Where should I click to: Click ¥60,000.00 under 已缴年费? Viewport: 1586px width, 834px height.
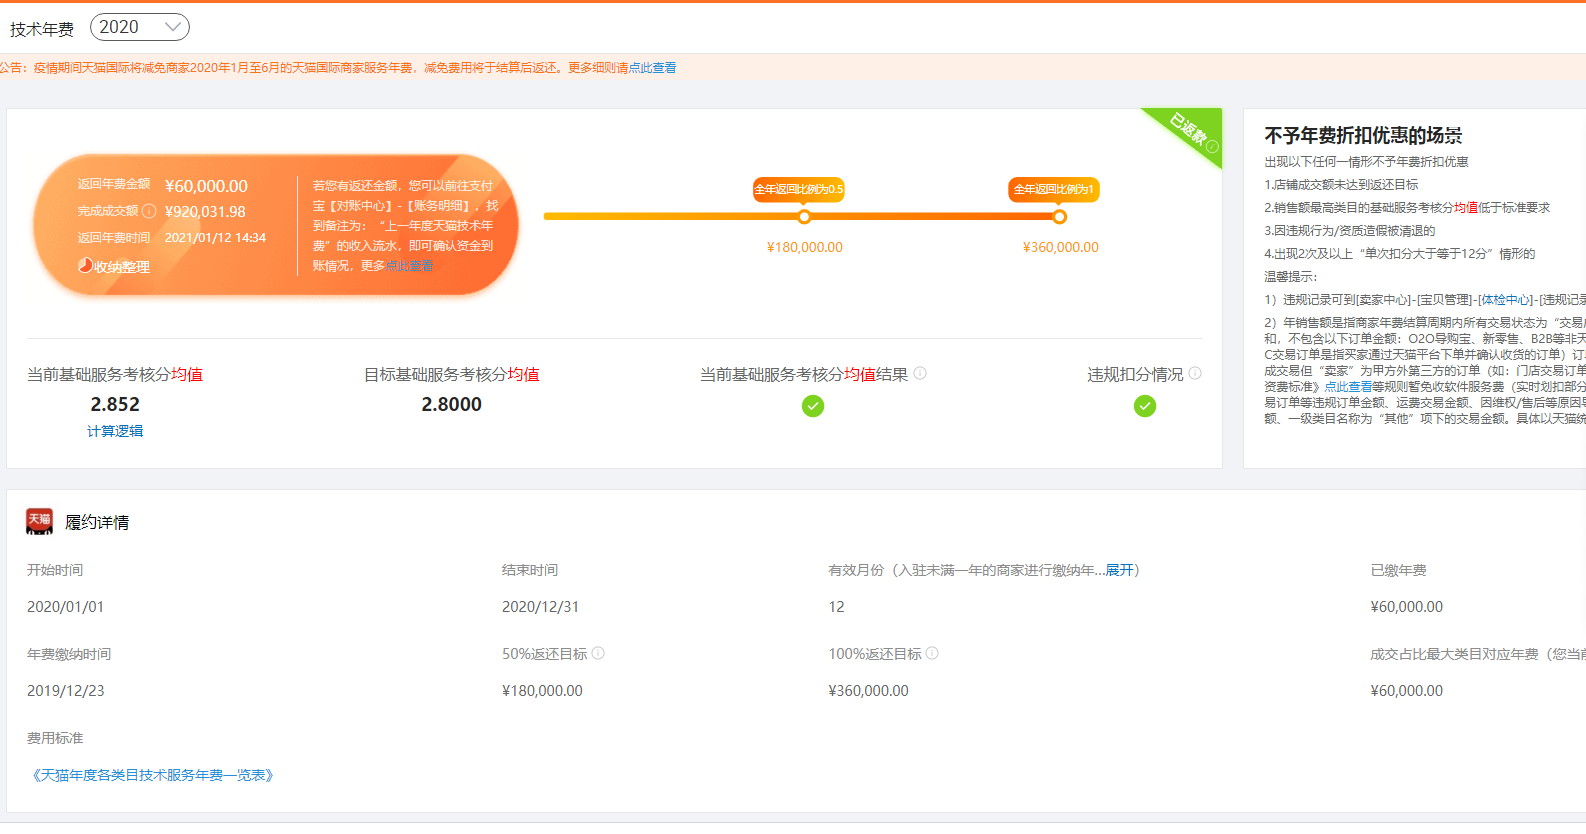[x=1406, y=607]
